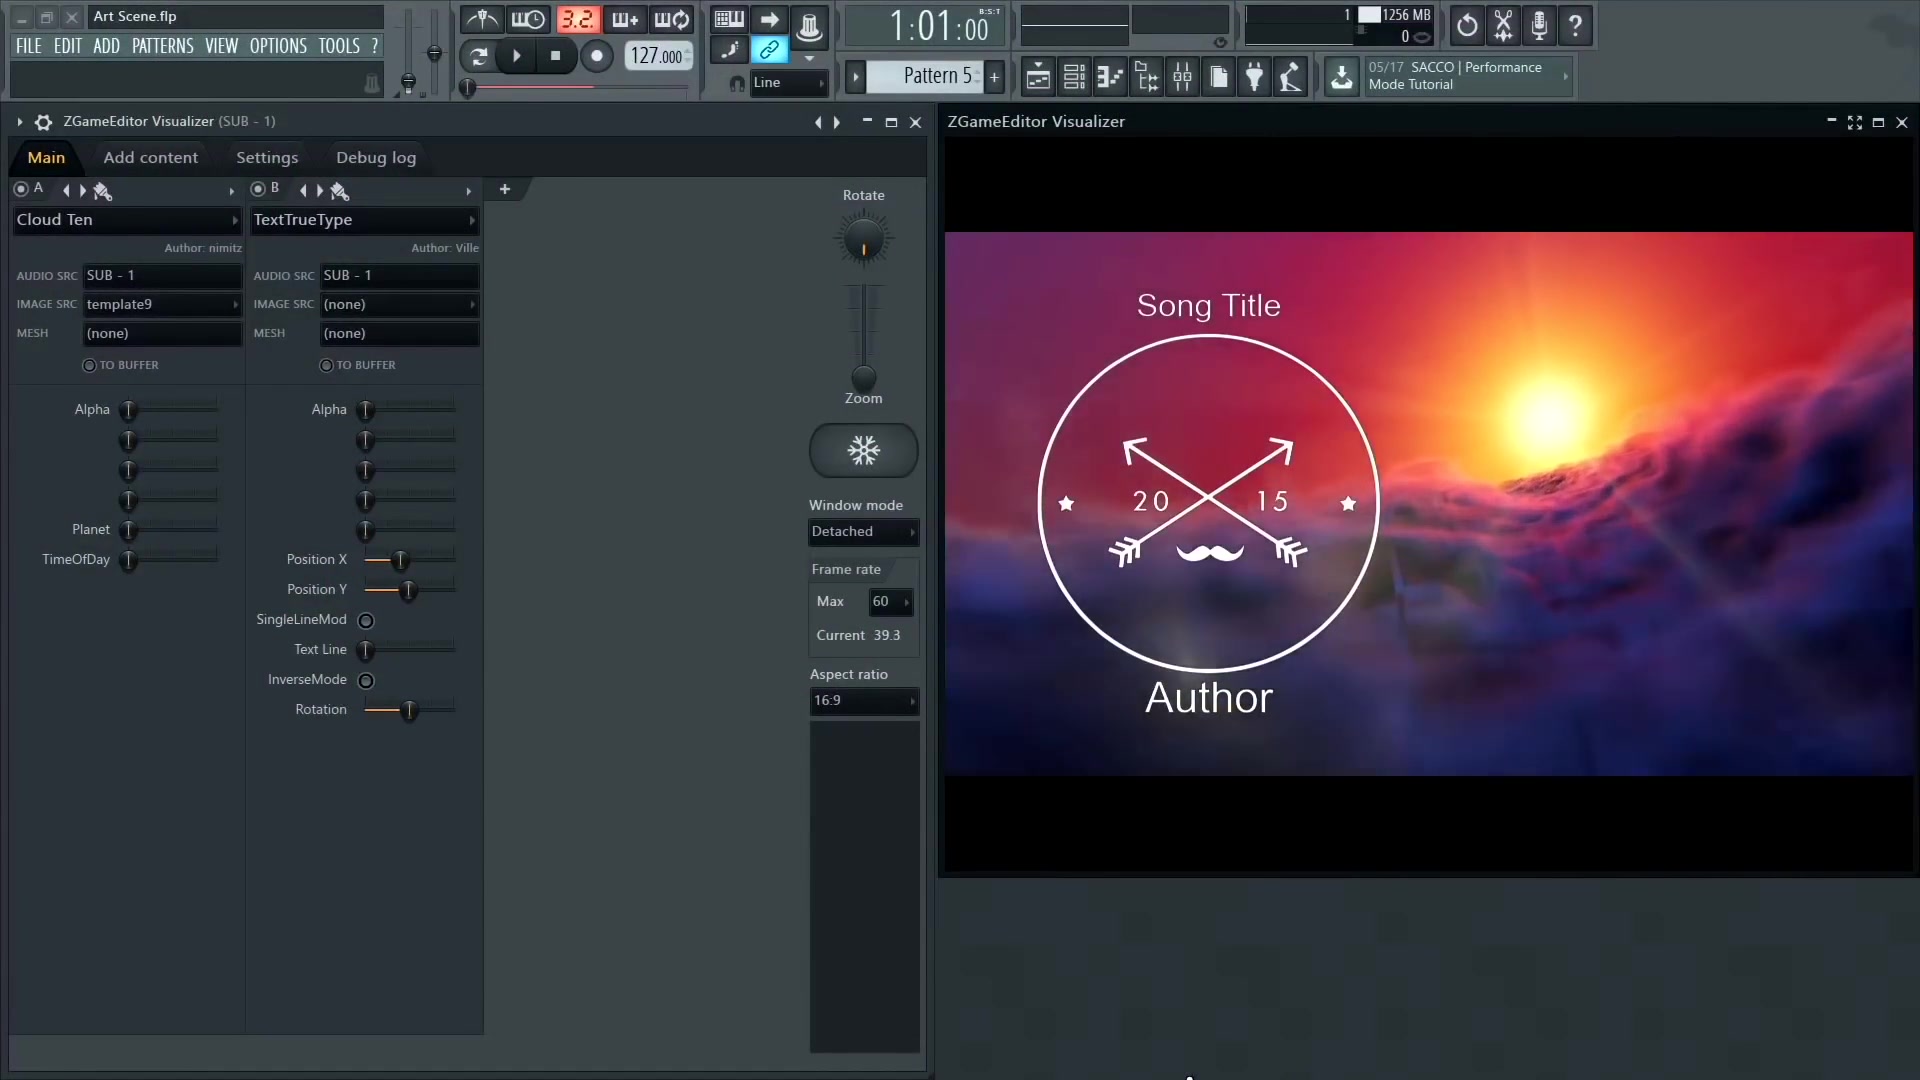Open layer B image source (none) dropdown
Viewport: 1920px width, 1080px height.
tap(399, 304)
